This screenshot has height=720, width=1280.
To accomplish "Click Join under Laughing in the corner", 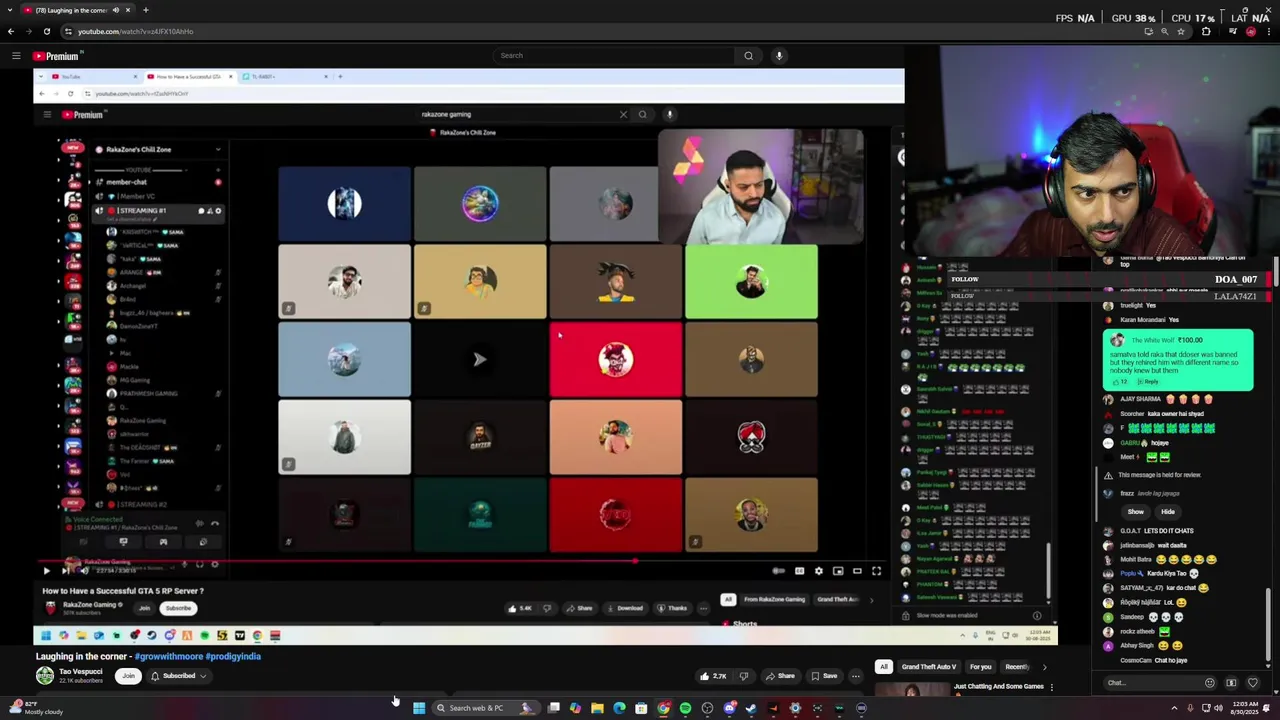I will pos(128,676).
